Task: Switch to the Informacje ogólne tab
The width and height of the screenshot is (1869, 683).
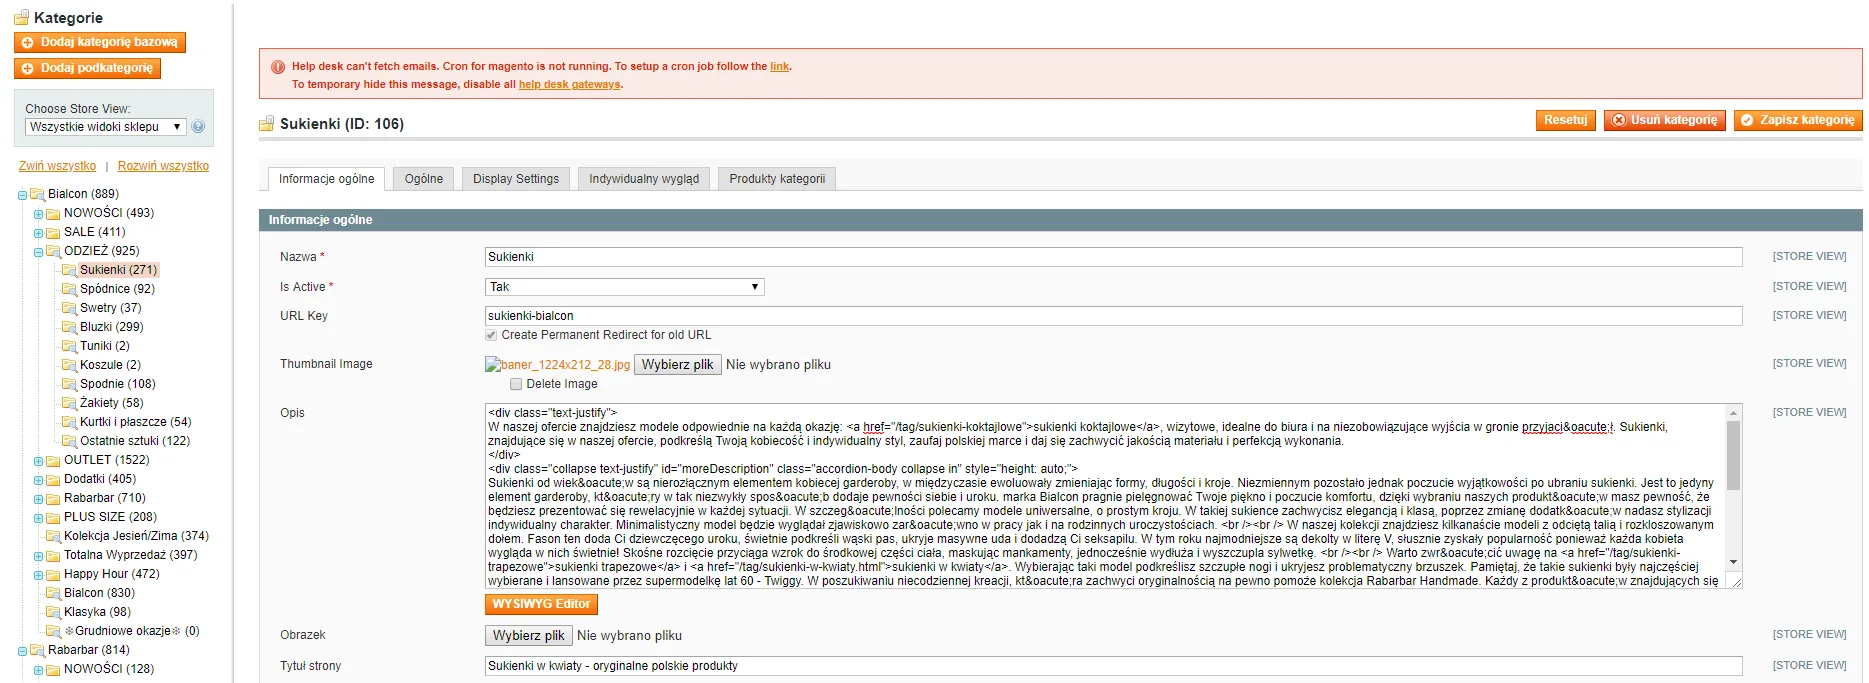Action: (x=327, y=179)
